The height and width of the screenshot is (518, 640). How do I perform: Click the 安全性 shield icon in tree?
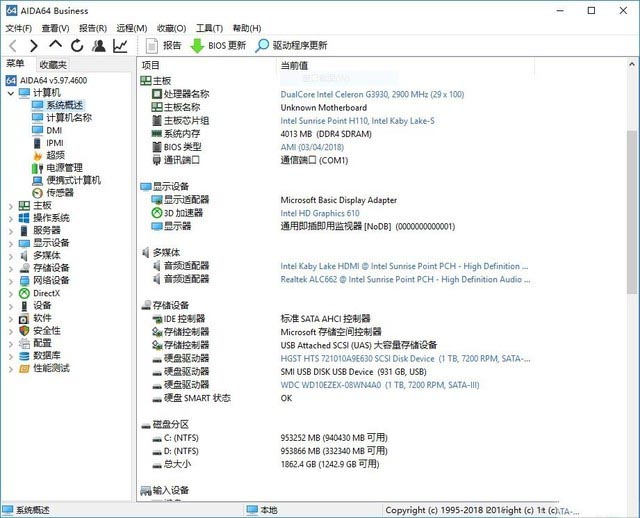pyautogui.click(x=24, y=331)
